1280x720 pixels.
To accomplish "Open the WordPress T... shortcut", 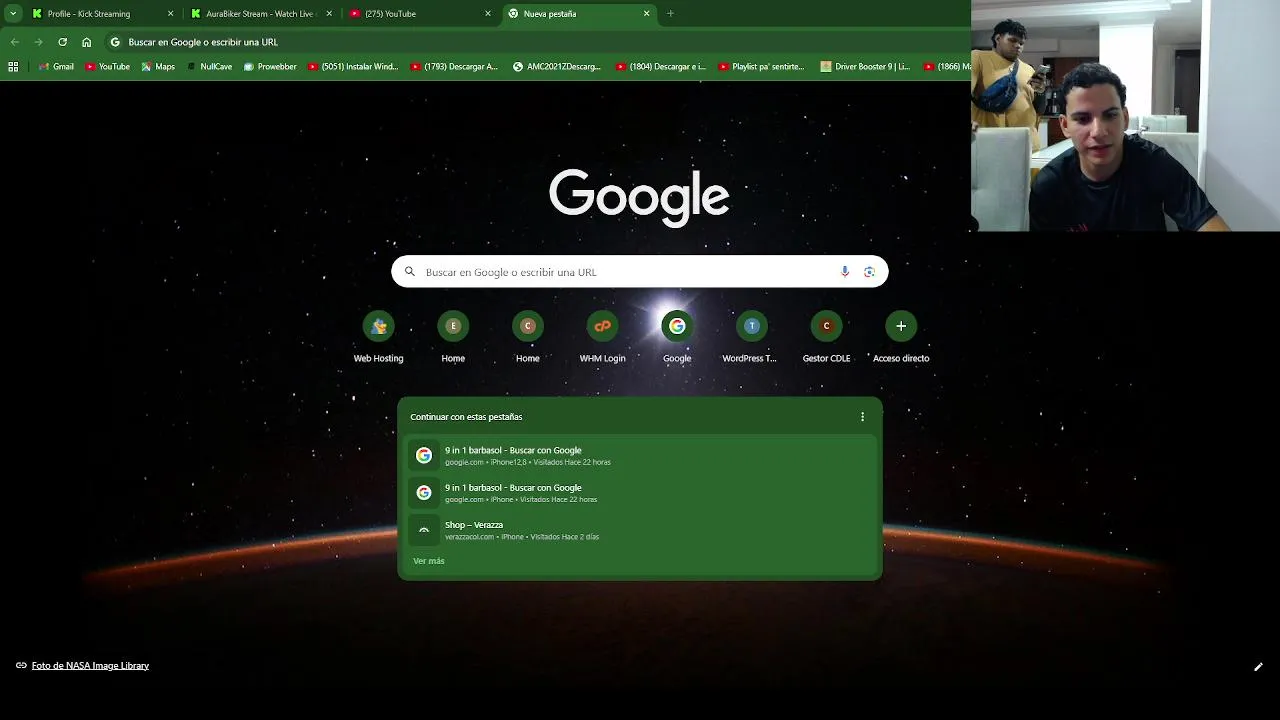I will click(751, 337).
